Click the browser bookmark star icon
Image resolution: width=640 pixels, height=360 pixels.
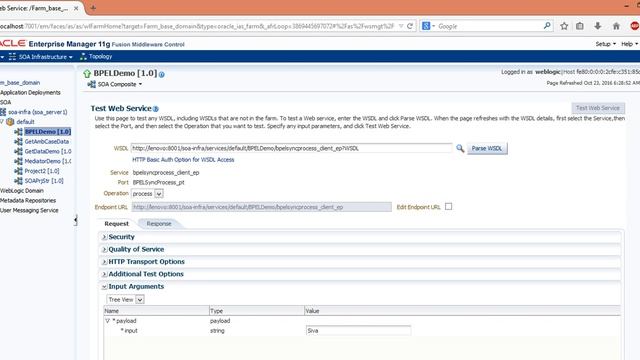pos(564,26)
